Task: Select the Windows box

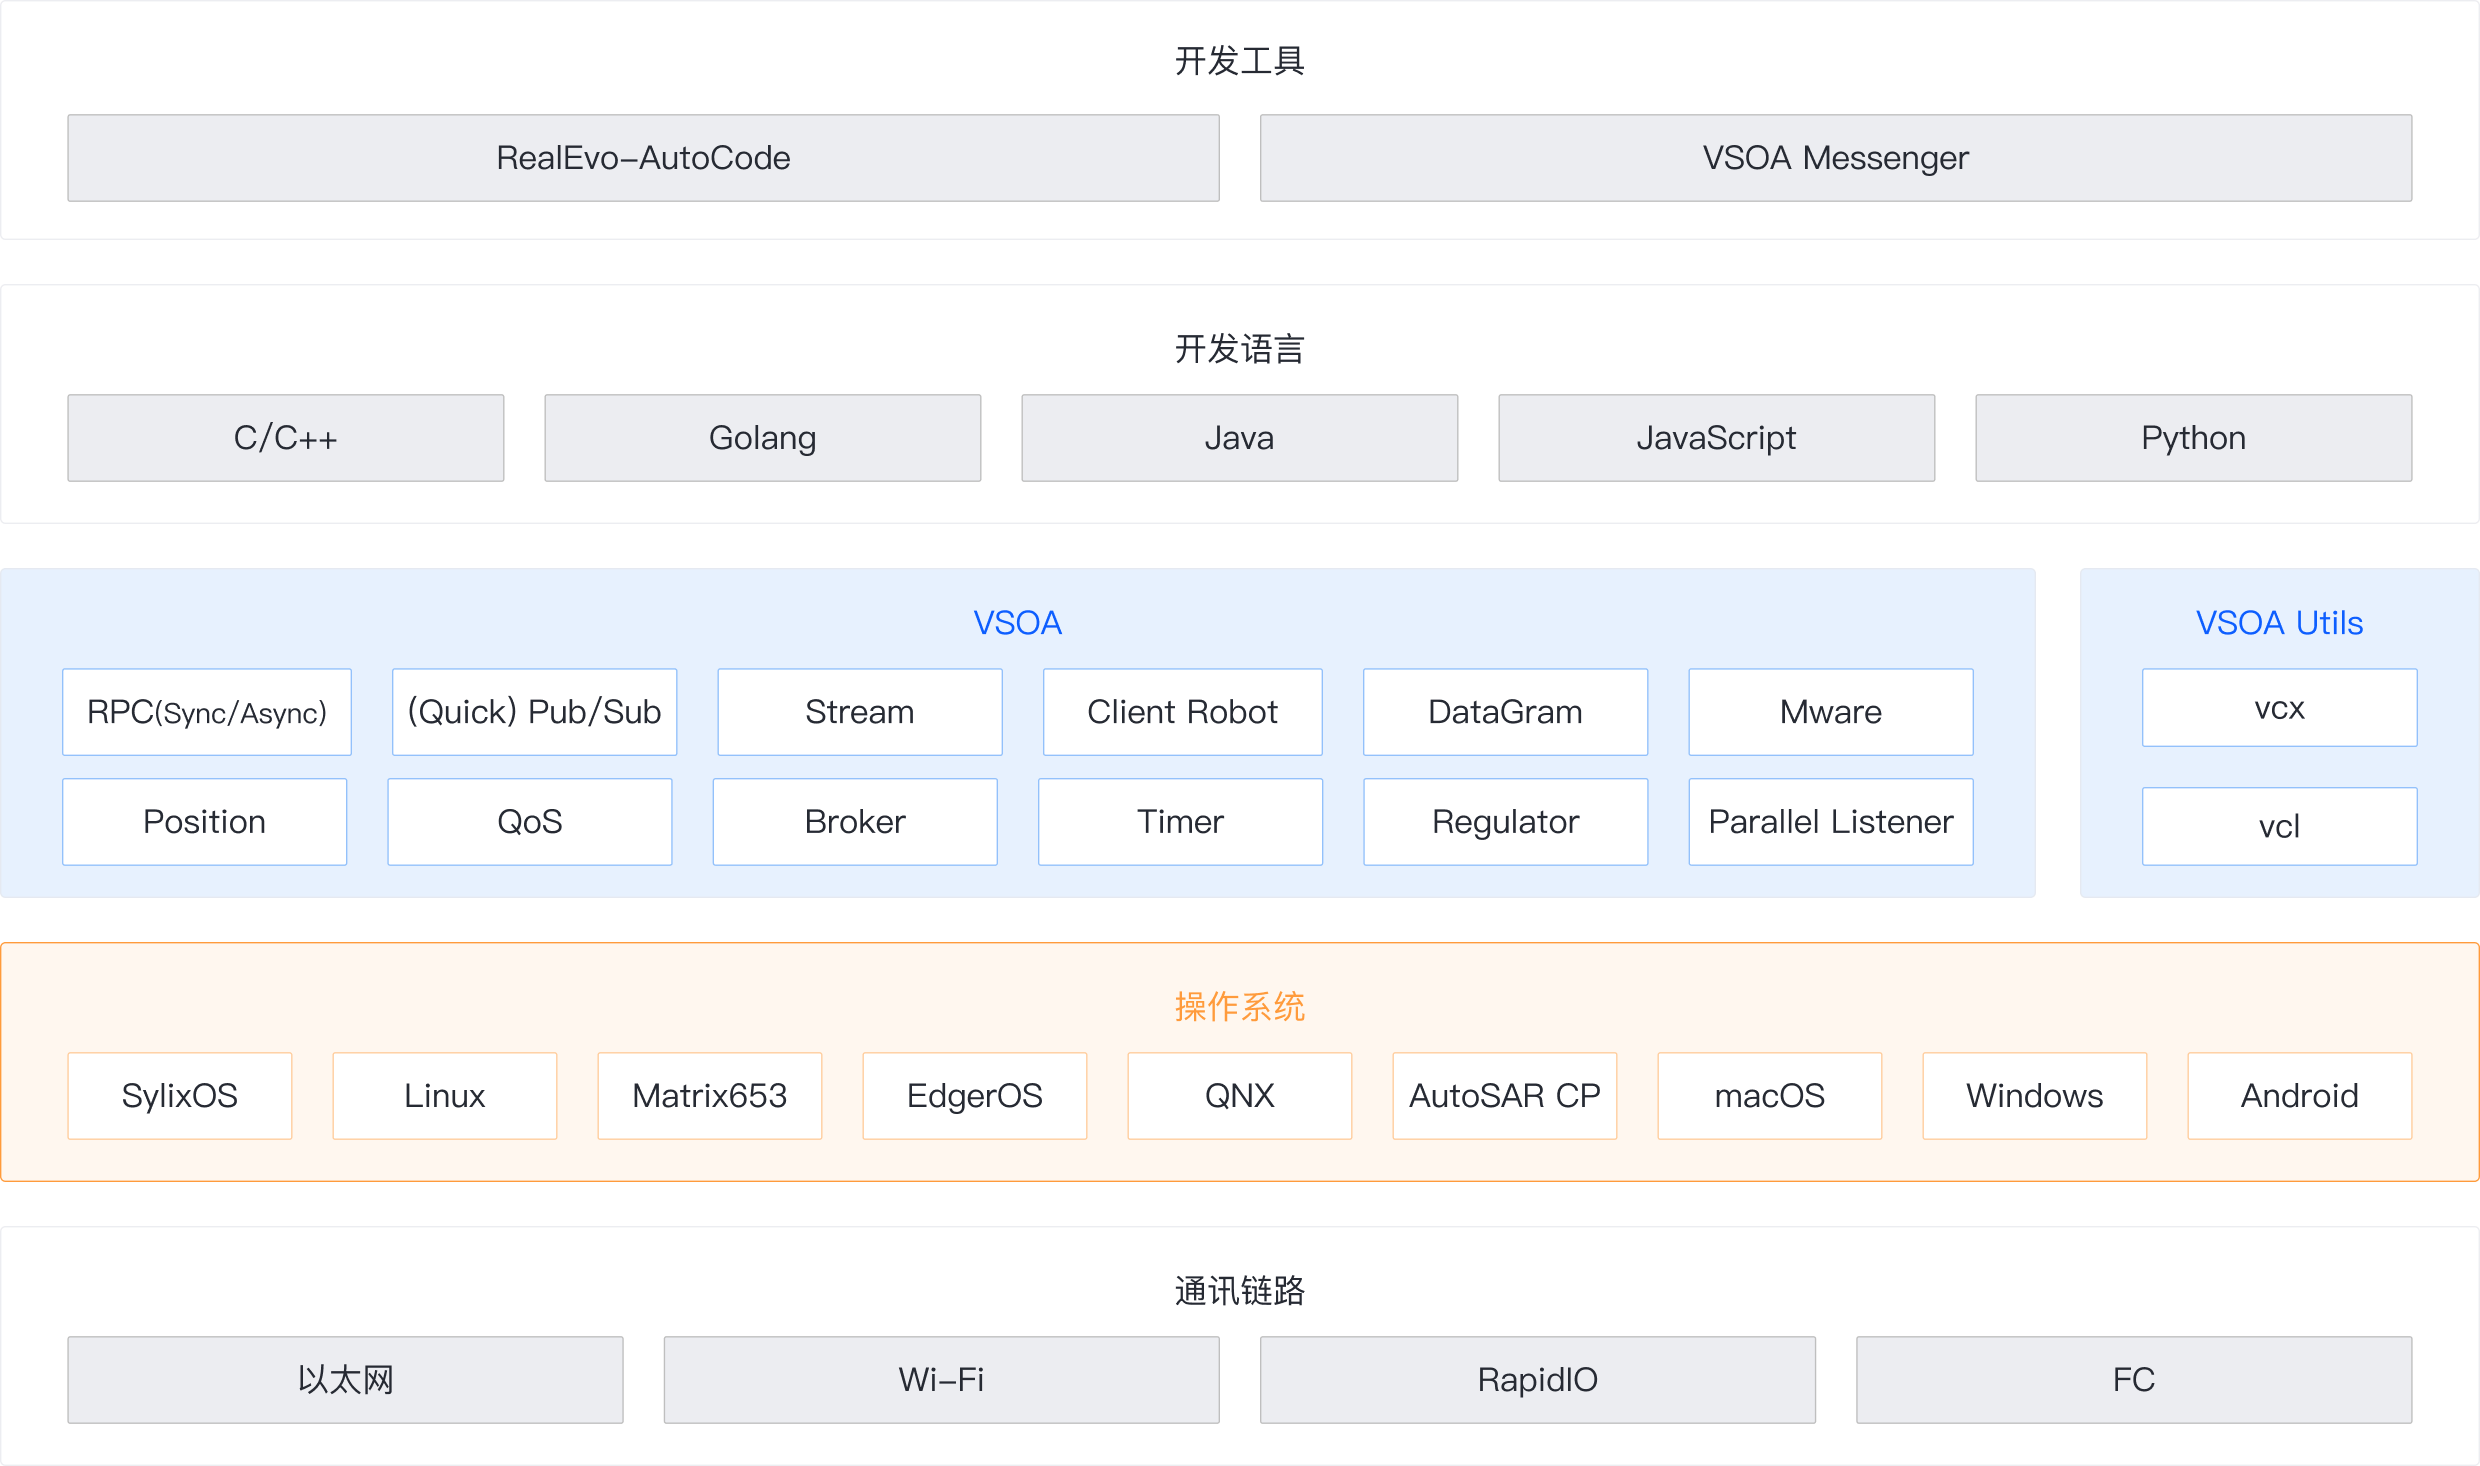Action: [x=2035, y=1096]
